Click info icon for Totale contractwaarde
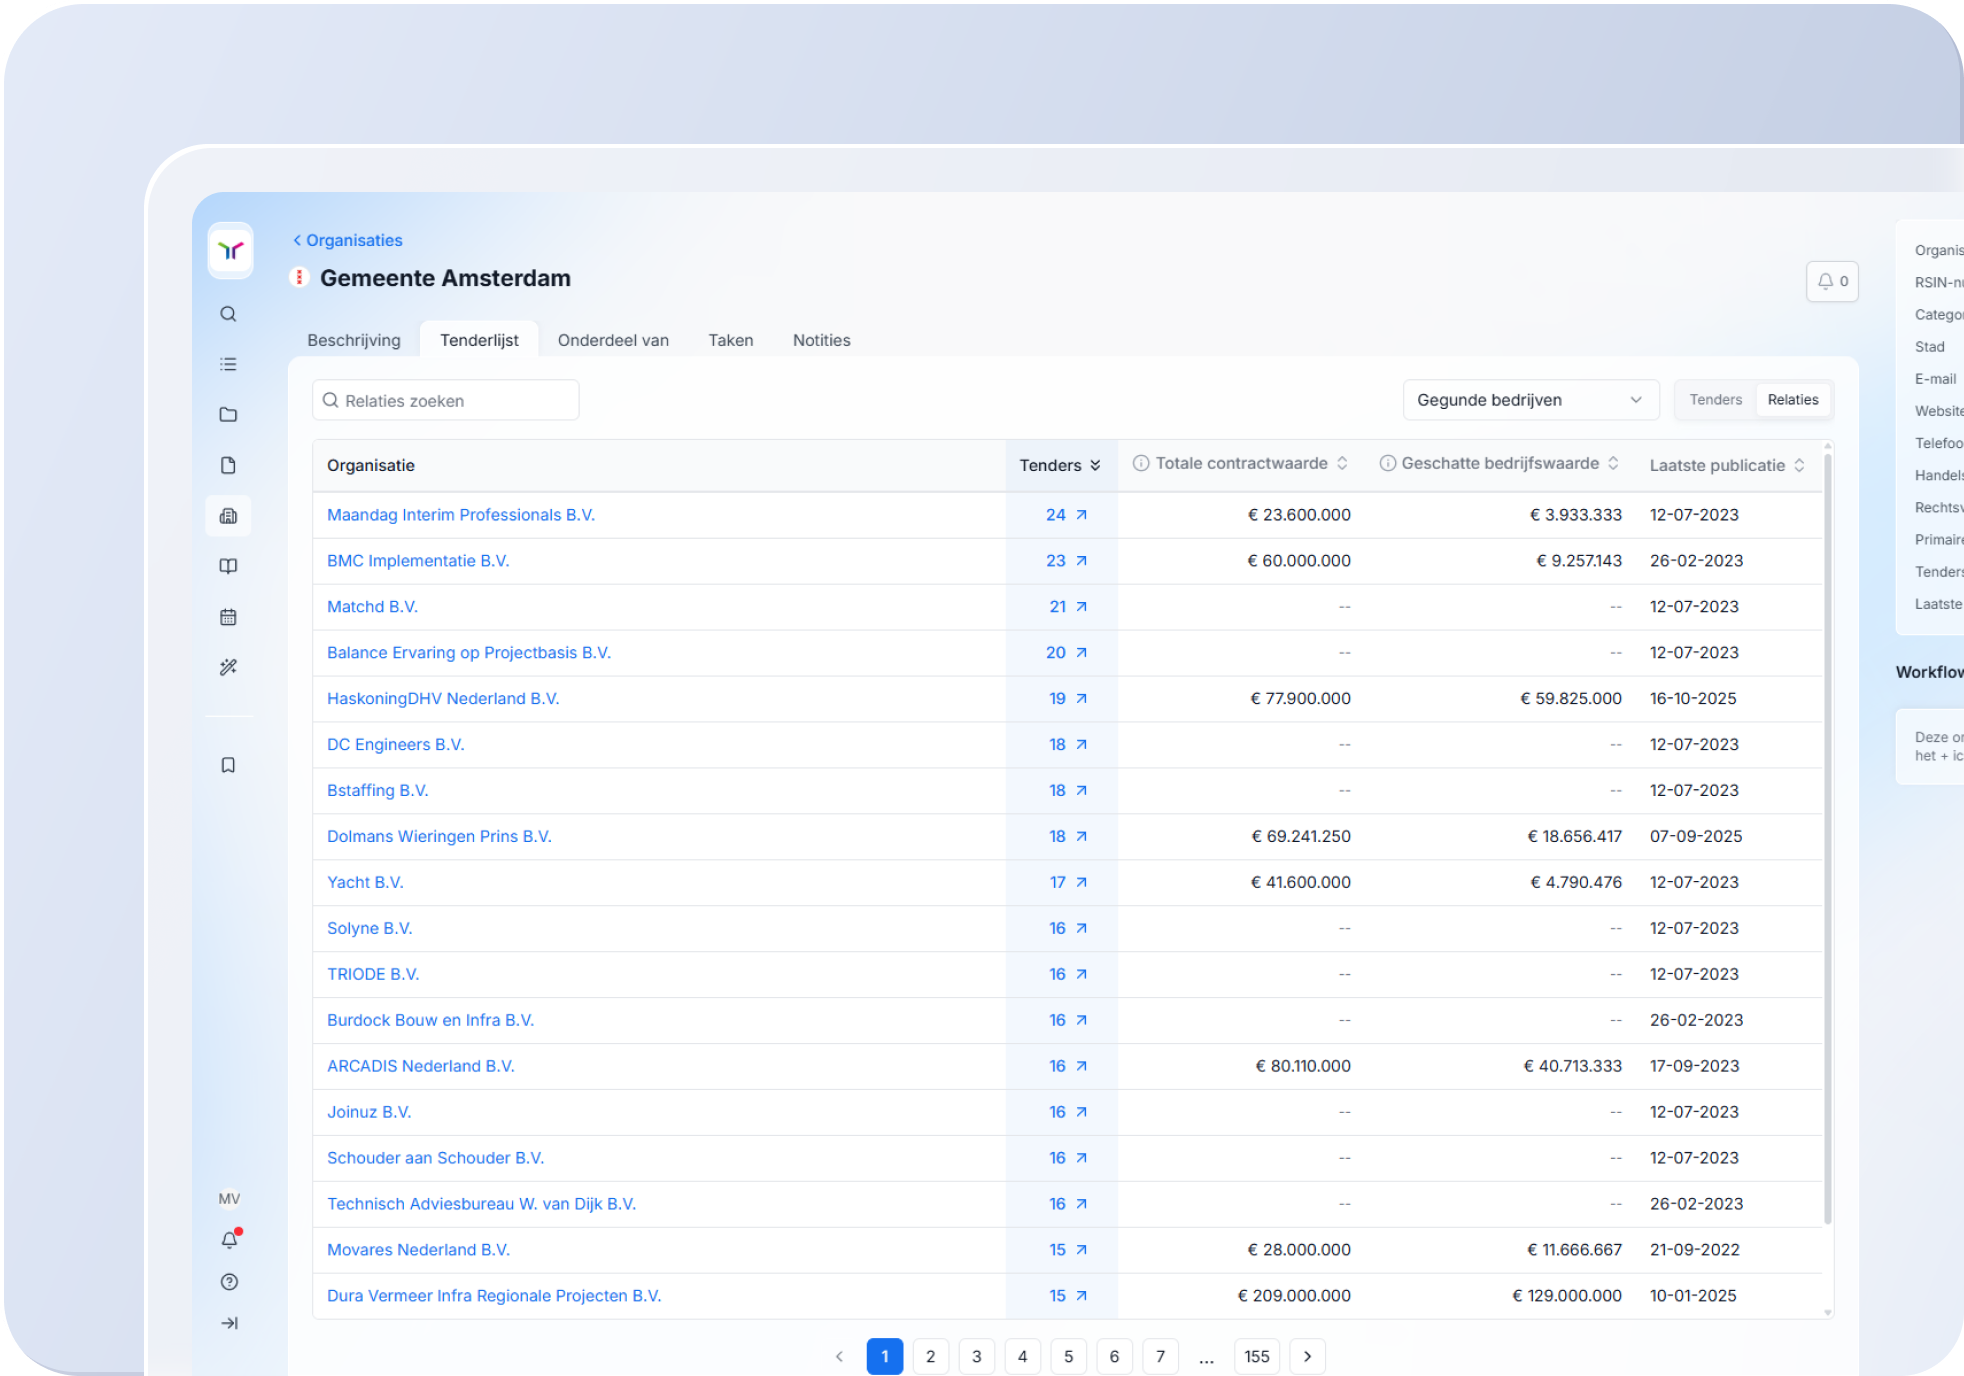Screen dimensions: 1964x1376 [x=1141, y=463]
